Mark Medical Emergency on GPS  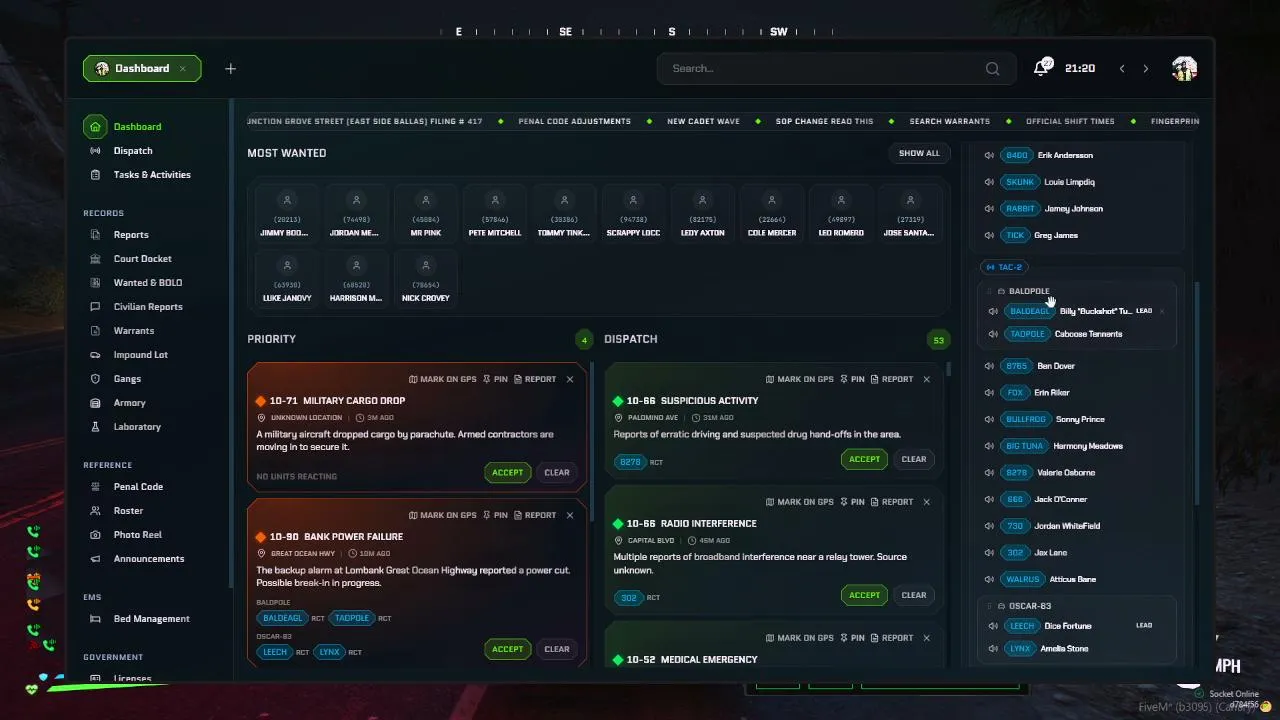[x=799, y=638]
